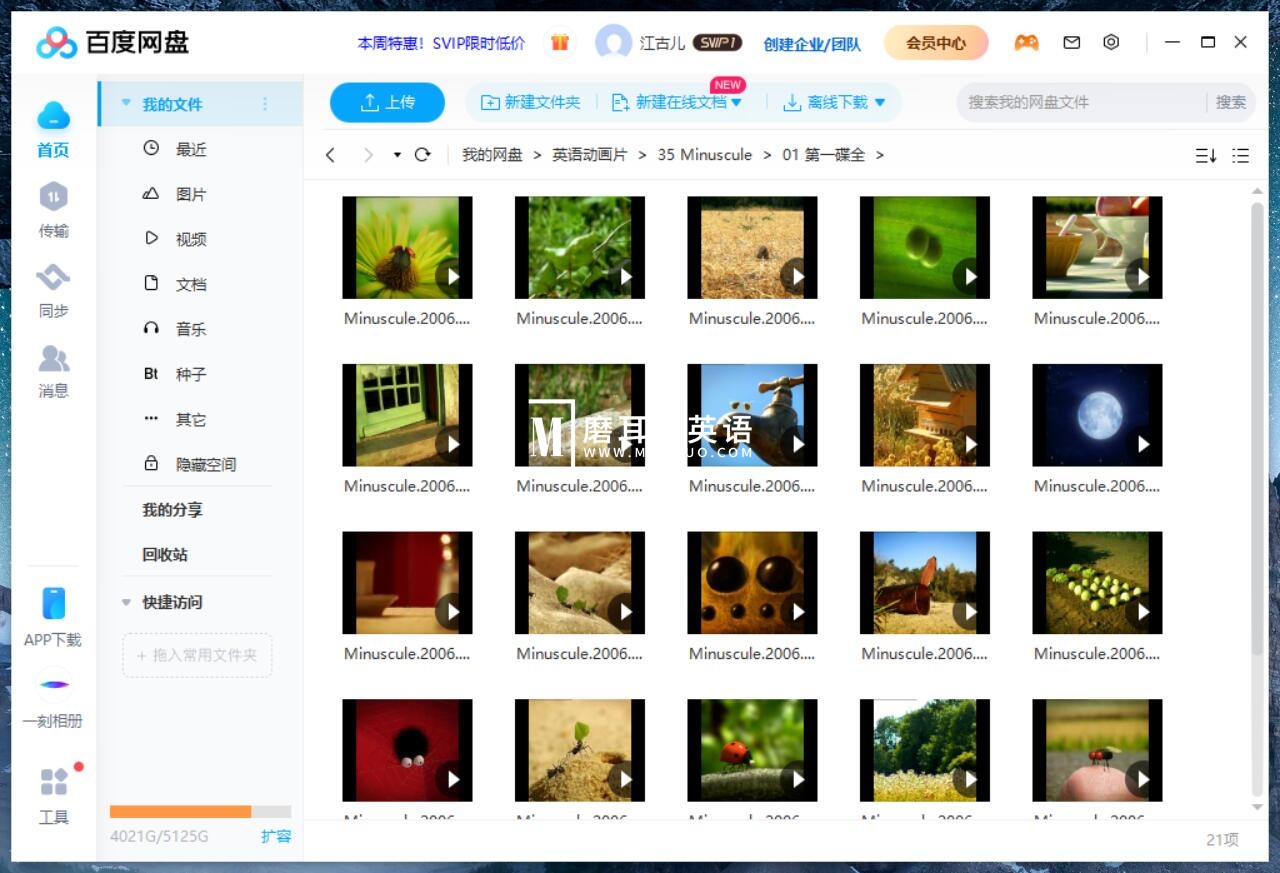The image size is (1280, 873).
Task: Check messages via the envelope icon
Action: [x=1069, y=42]
